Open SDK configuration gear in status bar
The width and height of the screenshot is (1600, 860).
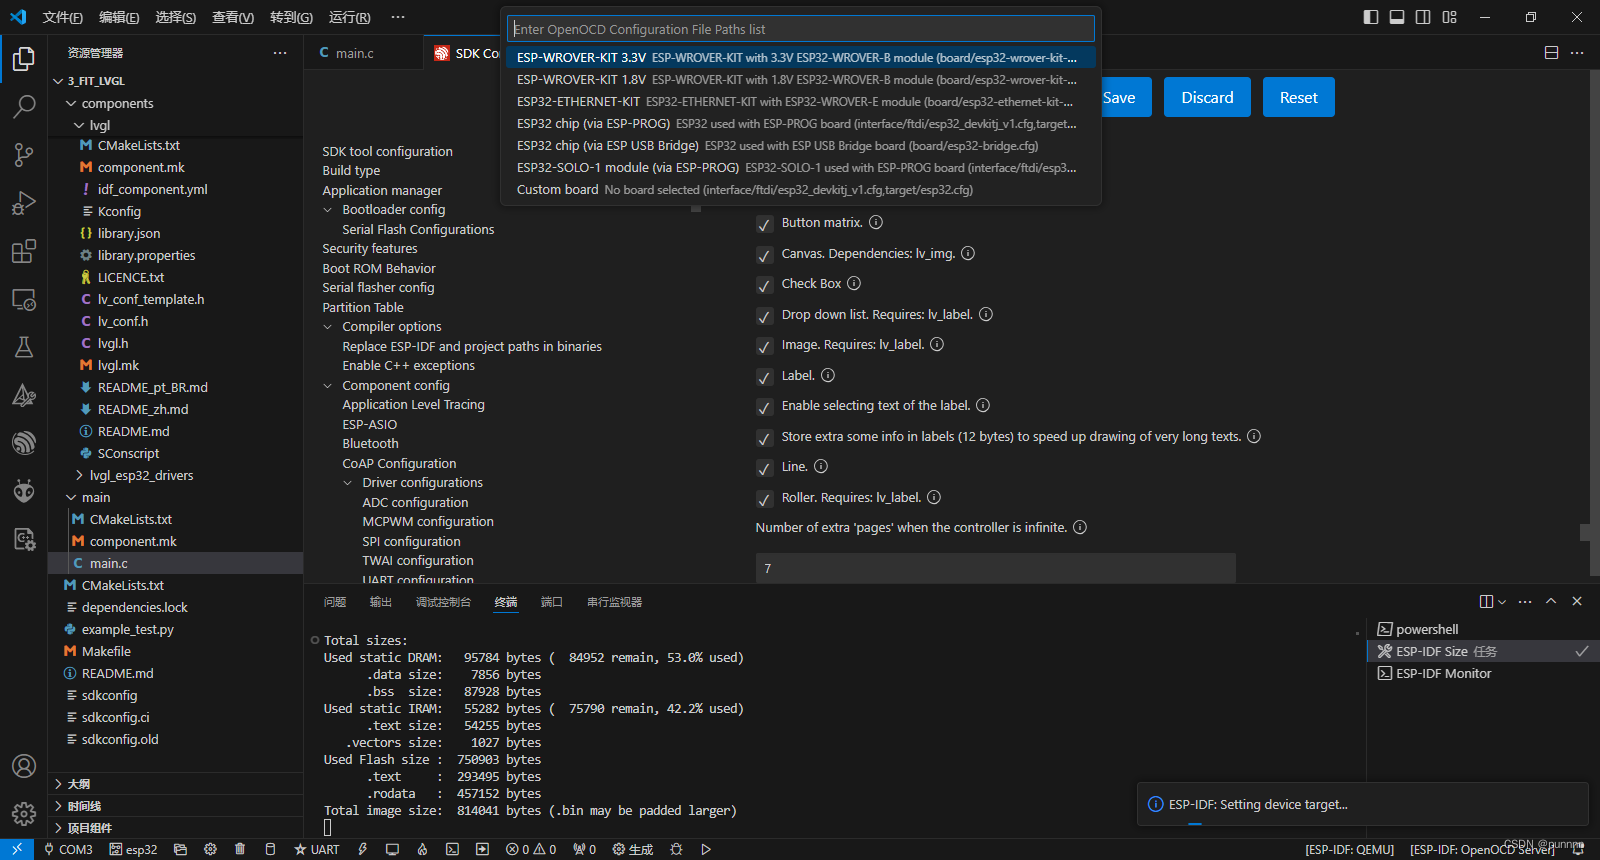[210, 849]
